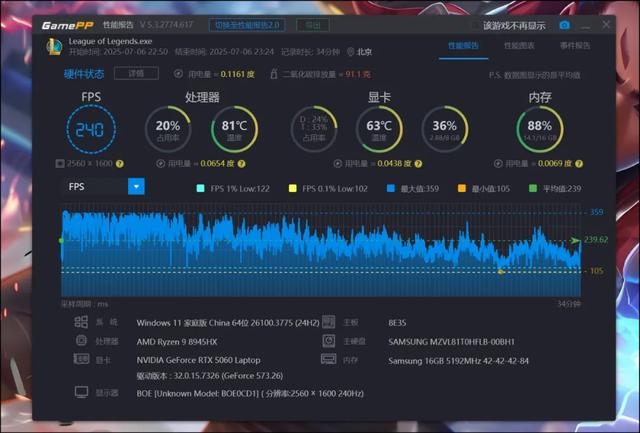
Task: Click the system icon in Windows 11 row
Action: (x=81, y=322)
